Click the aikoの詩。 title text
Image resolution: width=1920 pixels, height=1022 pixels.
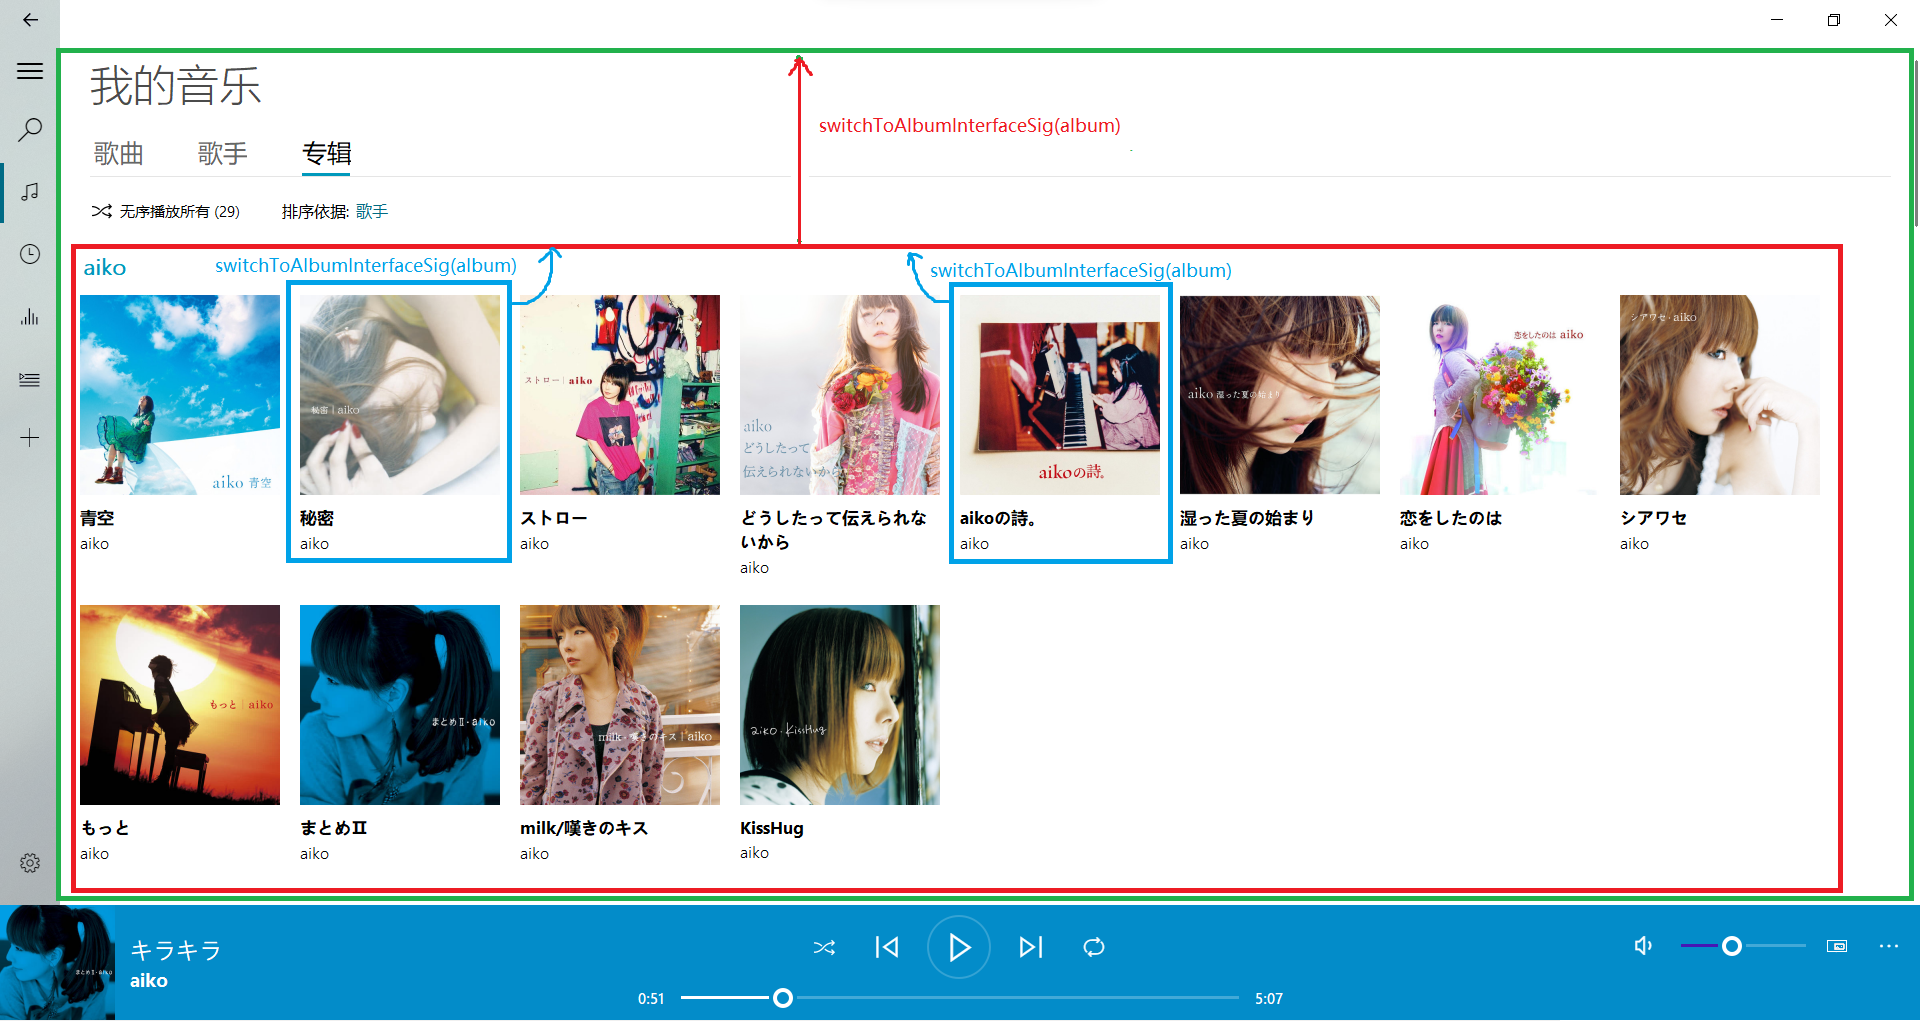tap(998, 518)
